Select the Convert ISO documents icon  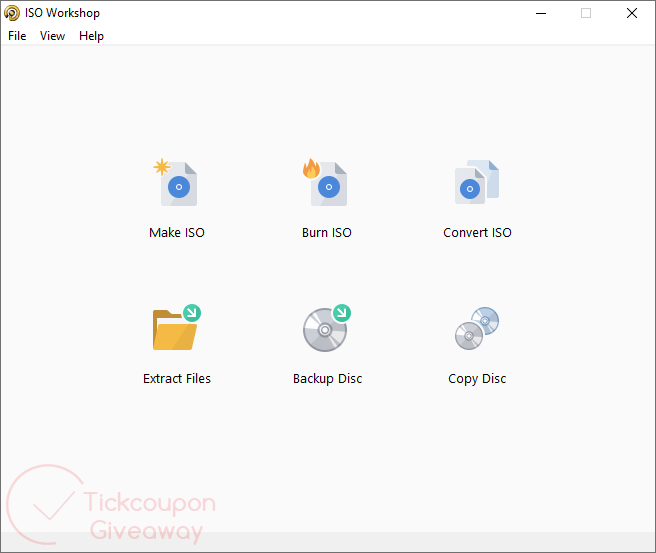[477, 182]
